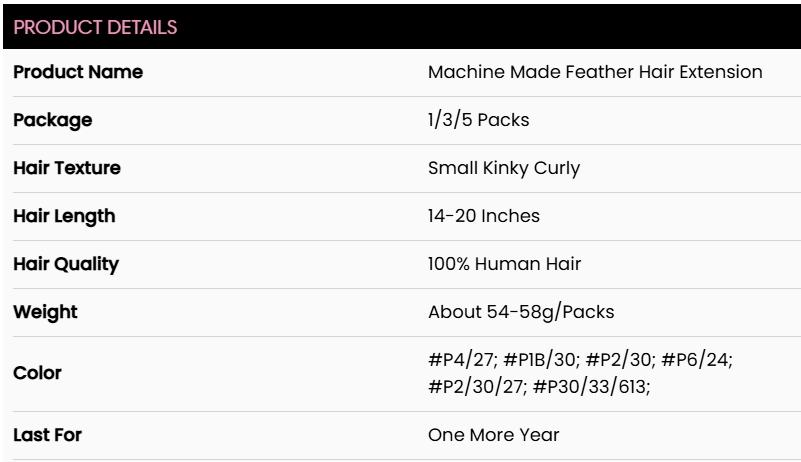Click the 14-20 Inches value
Image resolution: width=801 pixels, height=462 pixels.
[x=474, y=216]
